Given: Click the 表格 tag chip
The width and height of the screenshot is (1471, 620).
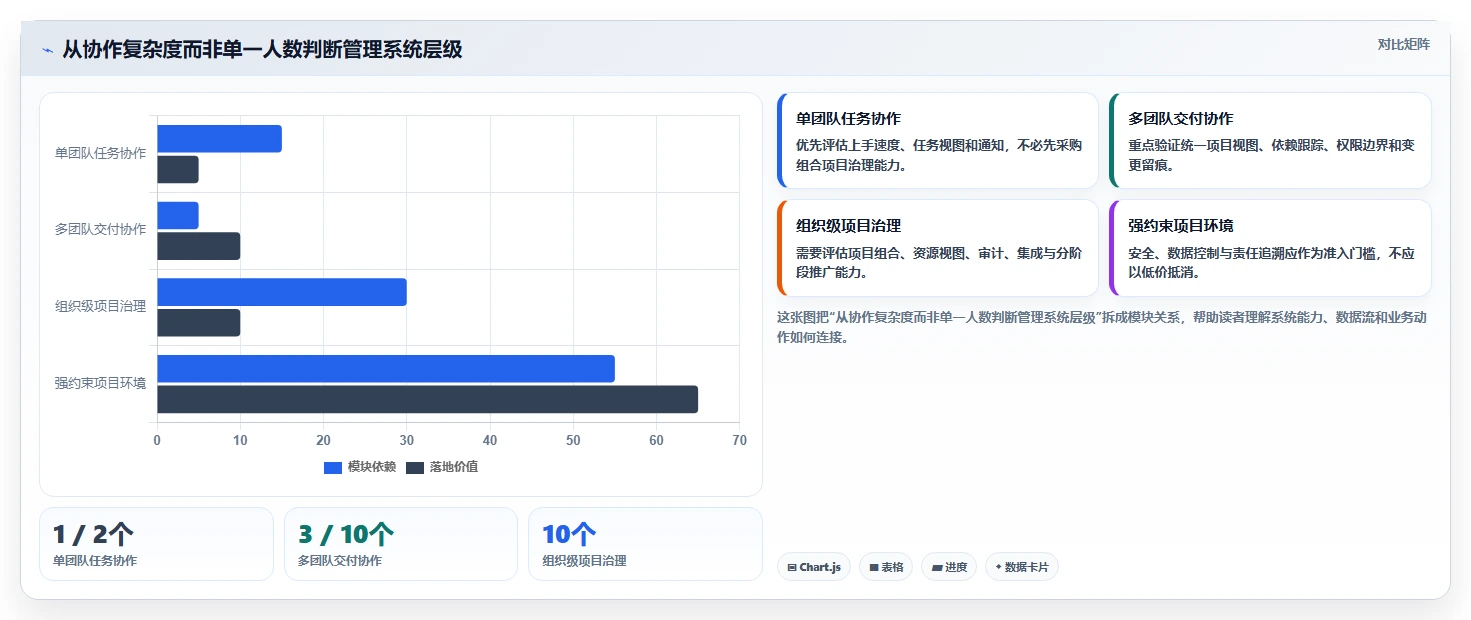Looking at the screenshot, I should coord(886,567).
